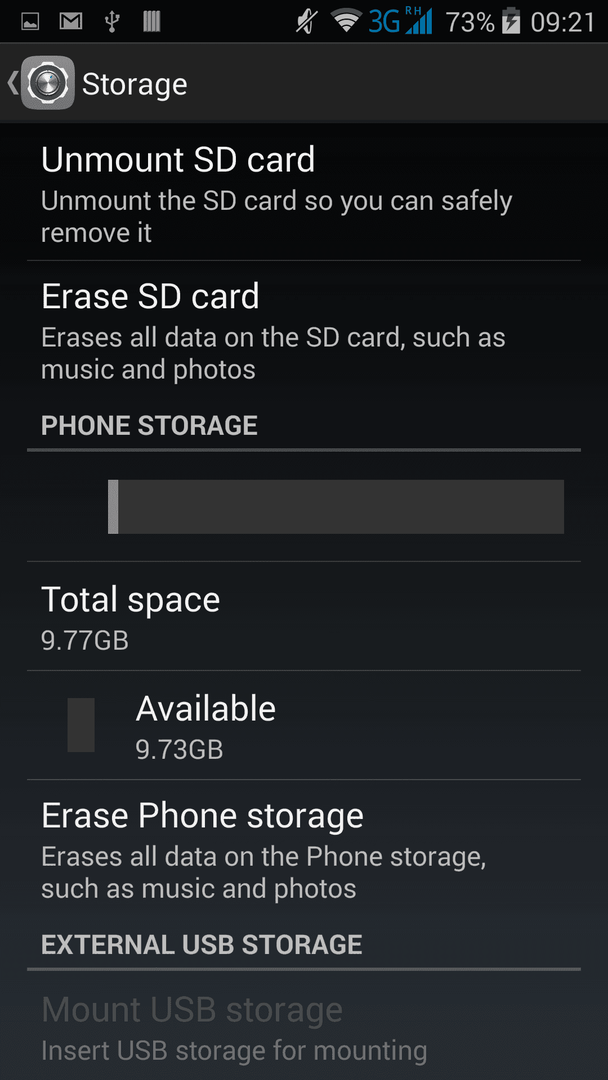Open the Available 9.73GB row
The image size is (608, 1080).
[304, 725]
